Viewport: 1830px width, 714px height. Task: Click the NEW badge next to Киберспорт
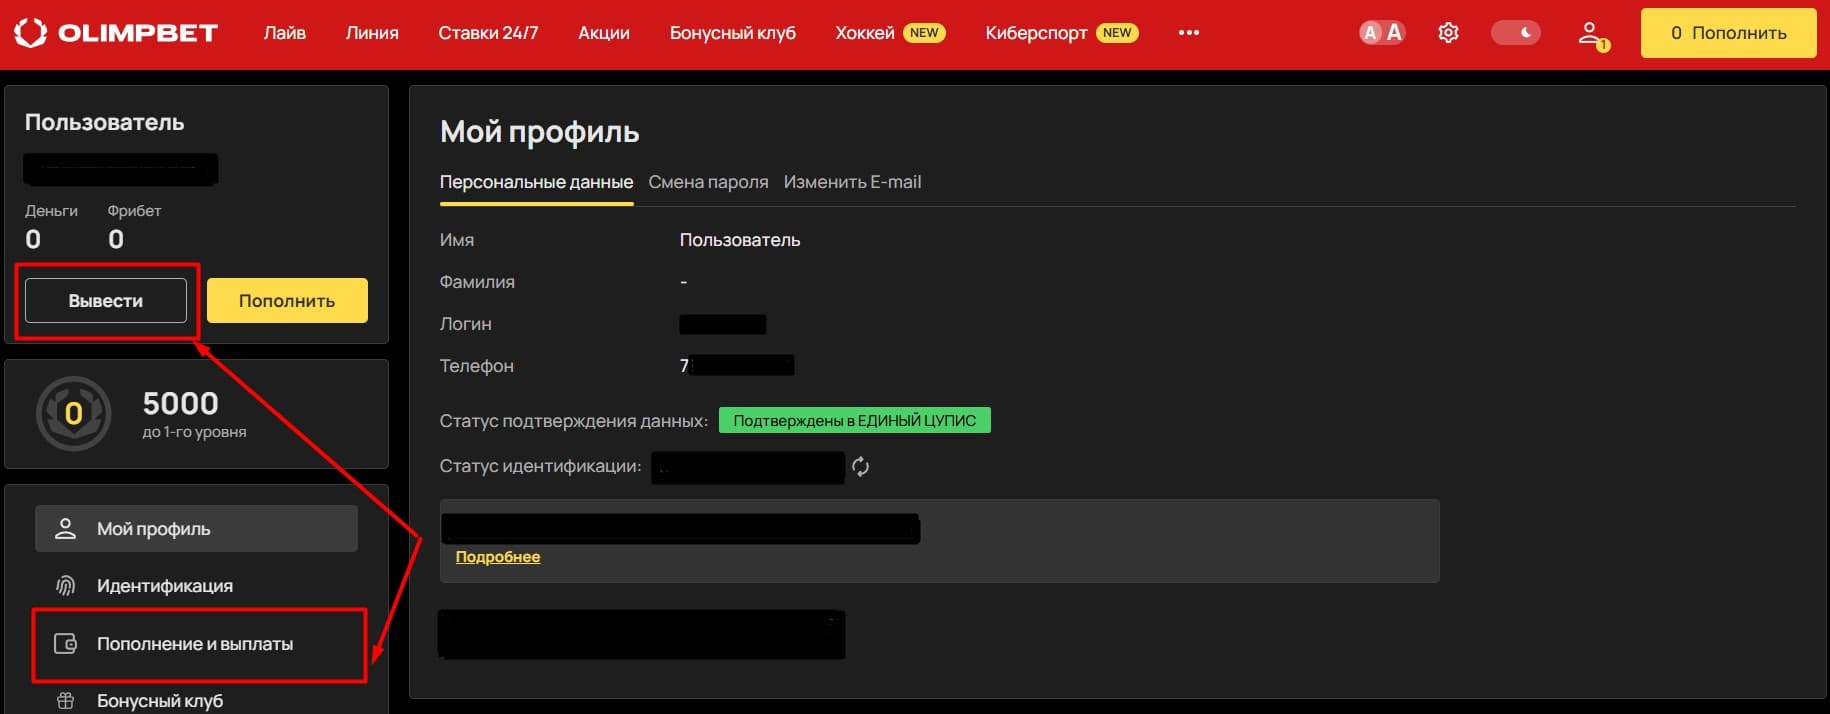[x=1117, y=33]
